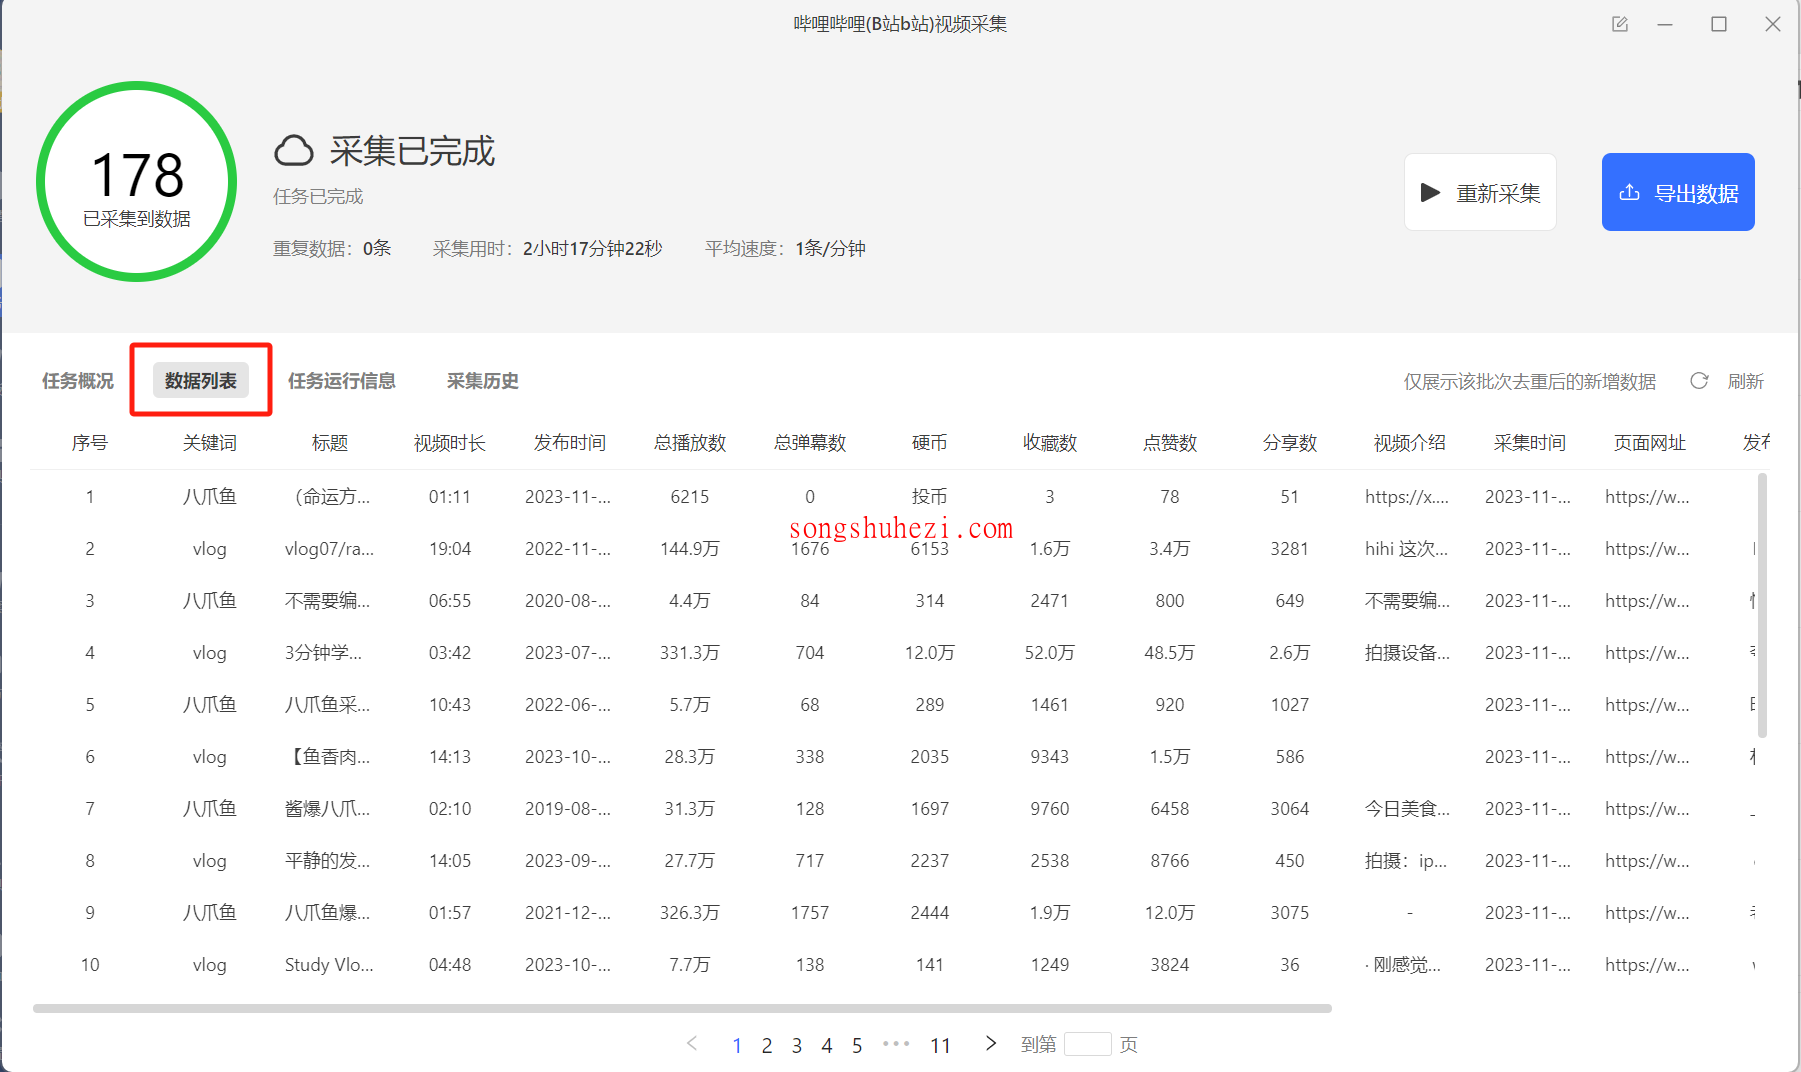Screen dimensions: 1801x1072
Task: Click the 点赞数 column header
Action: pos(1170,443)
